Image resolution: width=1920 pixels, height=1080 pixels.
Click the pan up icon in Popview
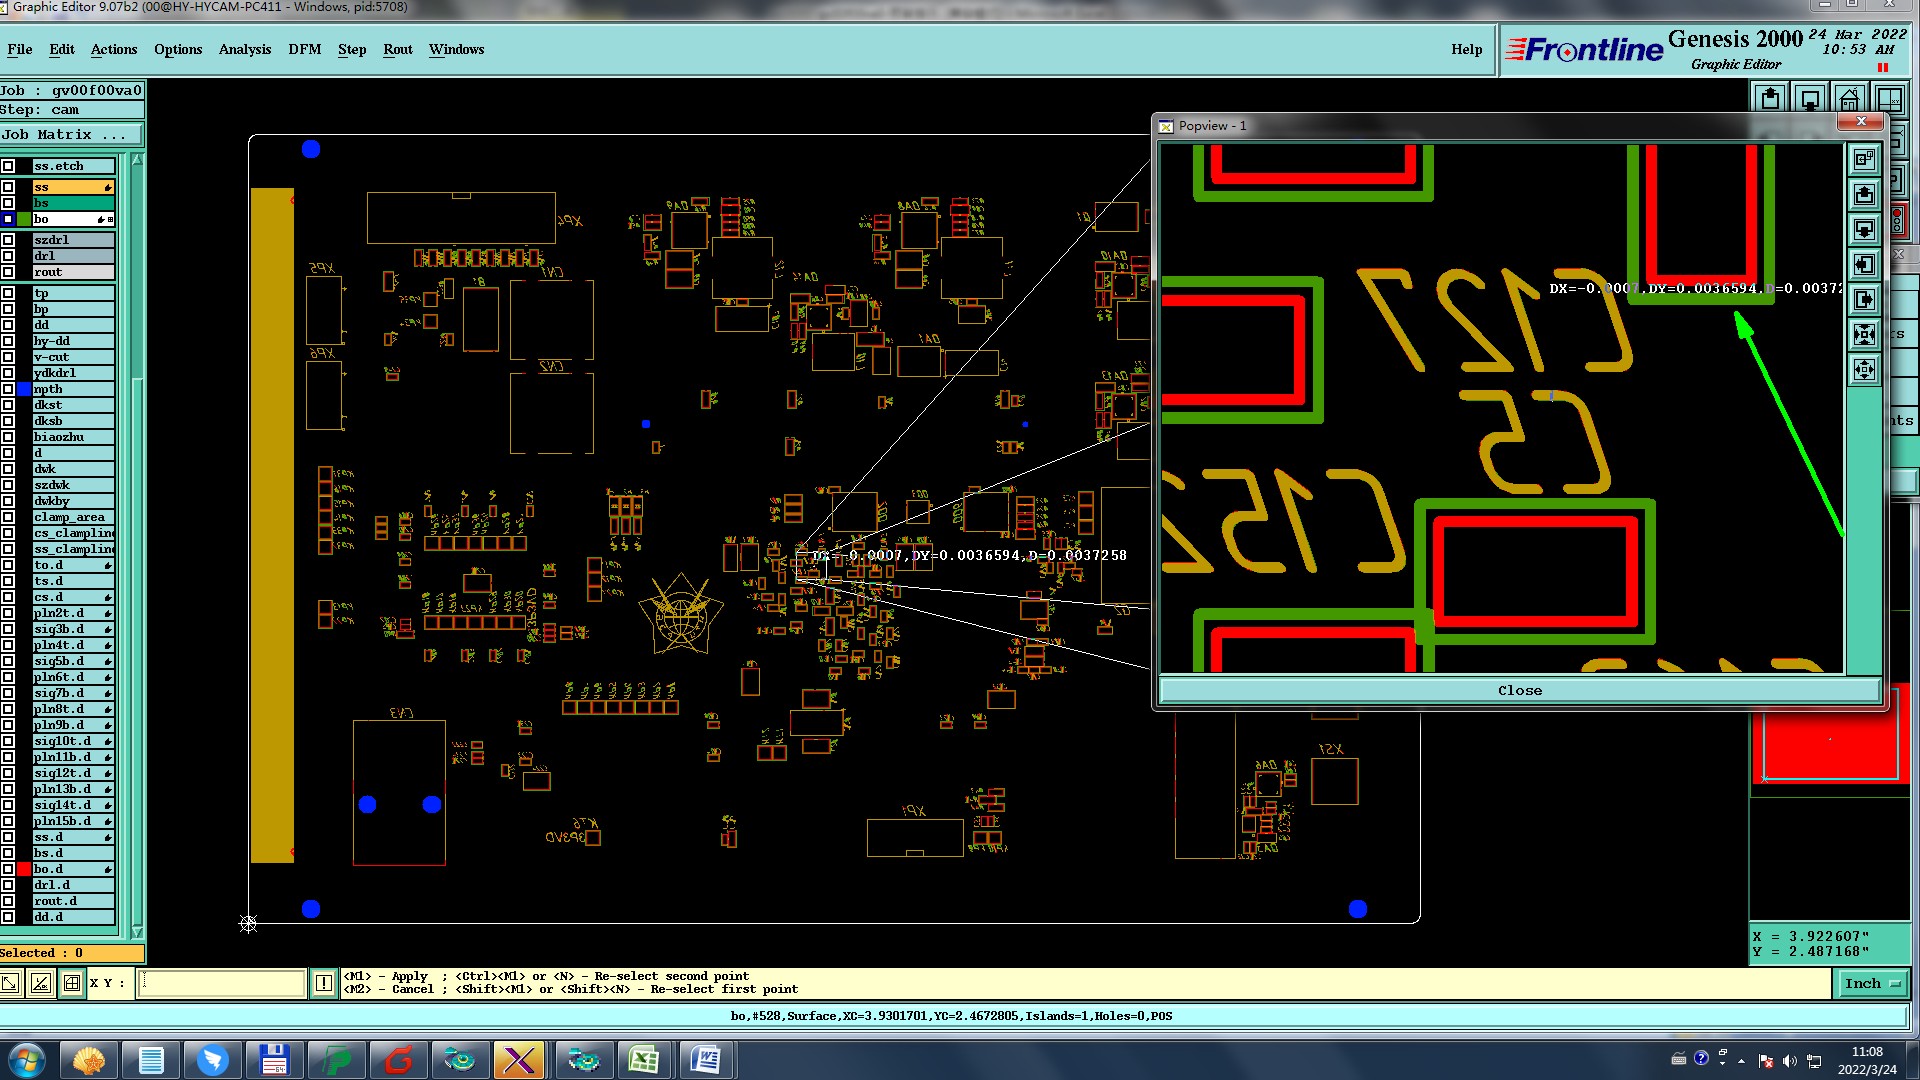coord(1864,194)
